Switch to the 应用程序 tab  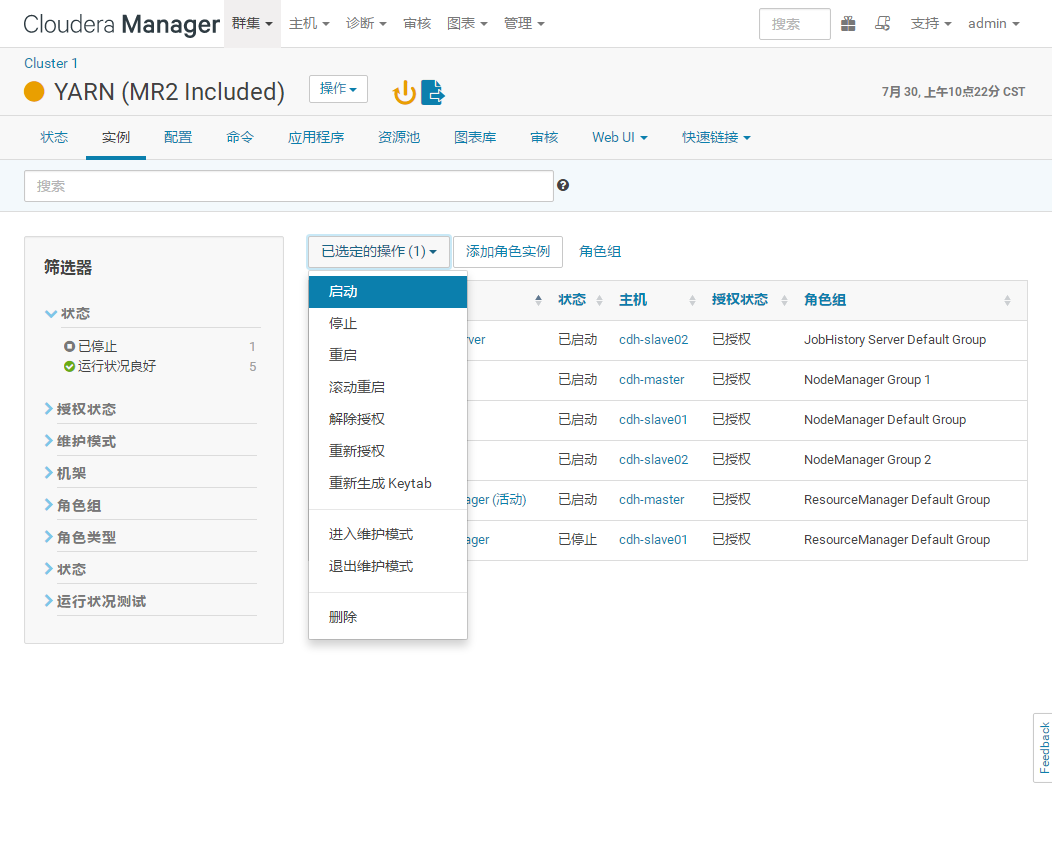316,137
